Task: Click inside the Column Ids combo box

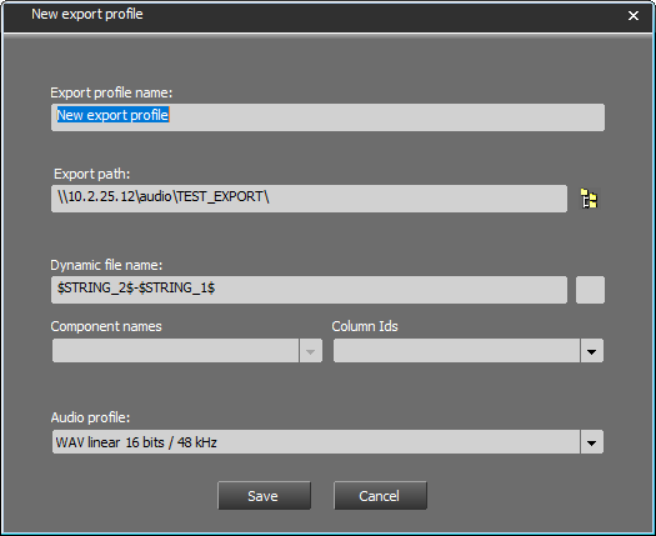Action: point(456,351)
